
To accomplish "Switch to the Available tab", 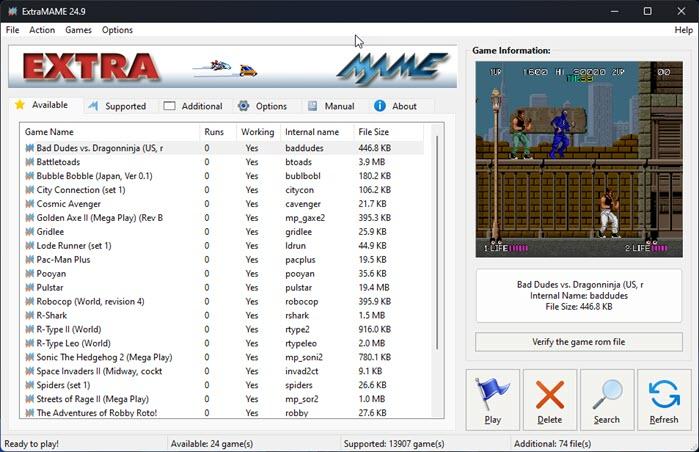I will [x=45, y=105].
